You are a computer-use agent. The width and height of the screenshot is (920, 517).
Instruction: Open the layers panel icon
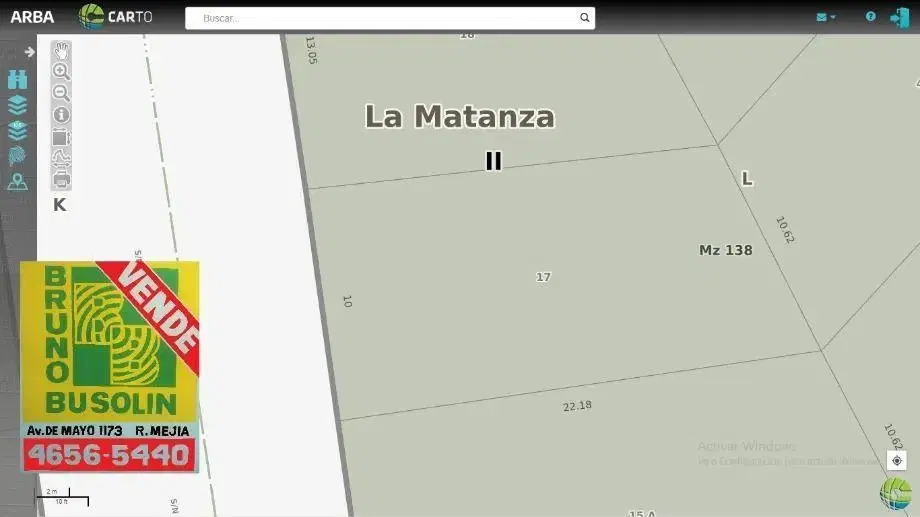point(18,105)
